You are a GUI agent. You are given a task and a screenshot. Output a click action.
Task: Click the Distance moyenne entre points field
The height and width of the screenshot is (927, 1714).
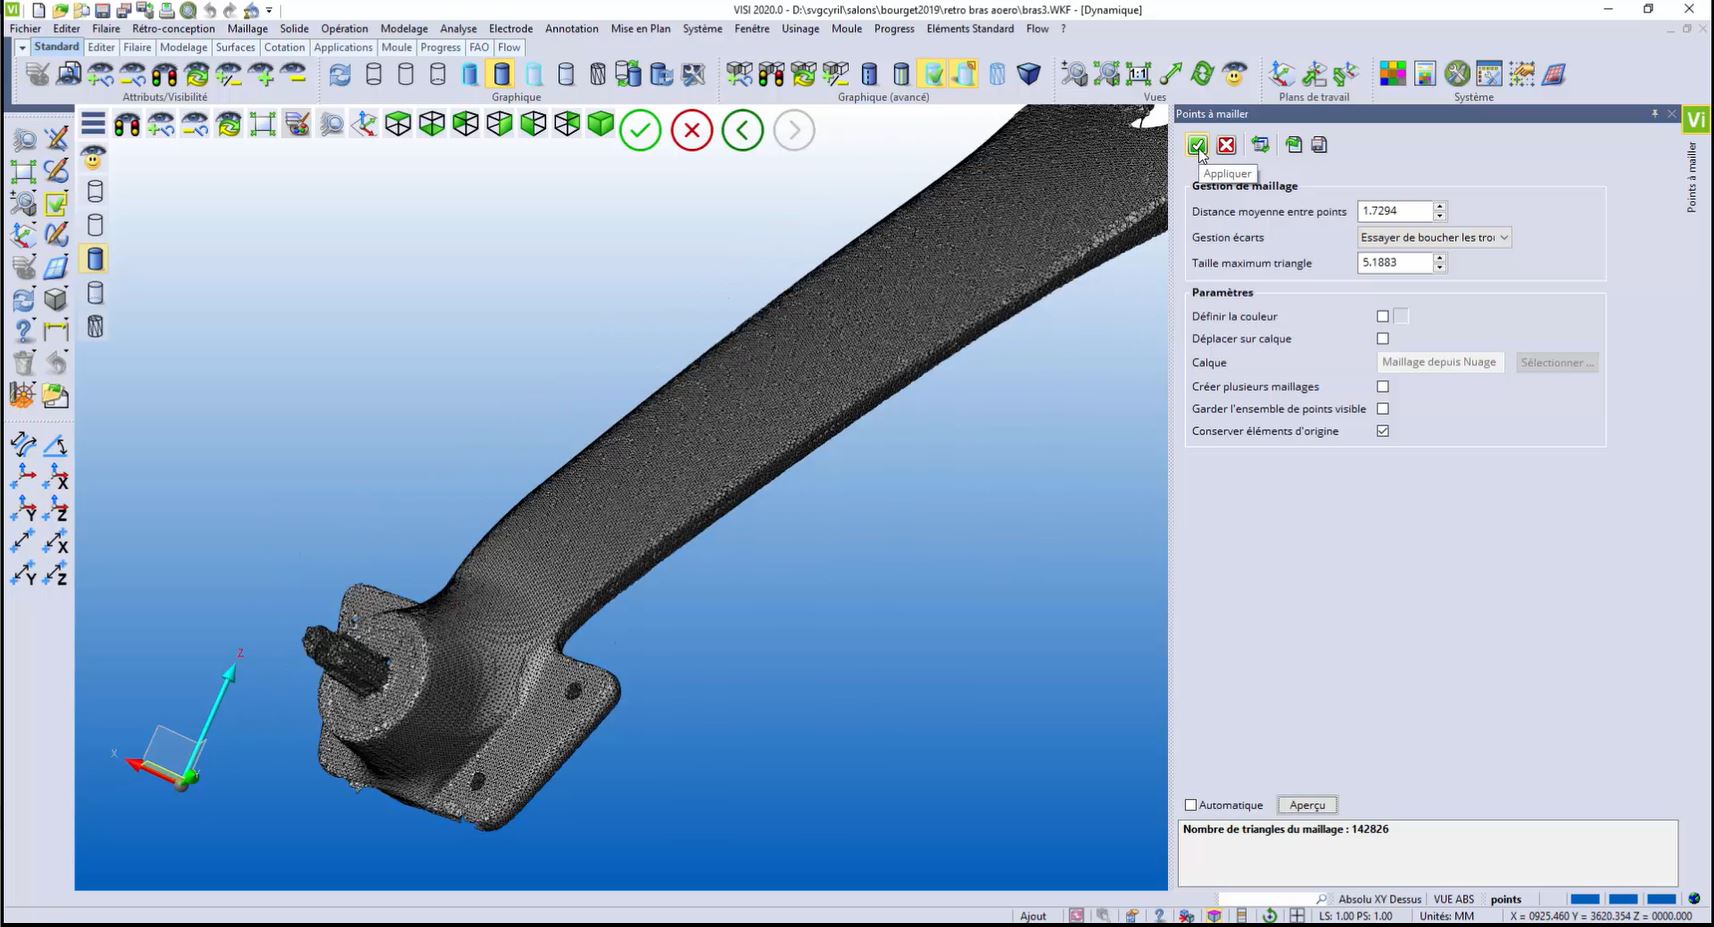pyautogui.click(x=1394, y=211)
